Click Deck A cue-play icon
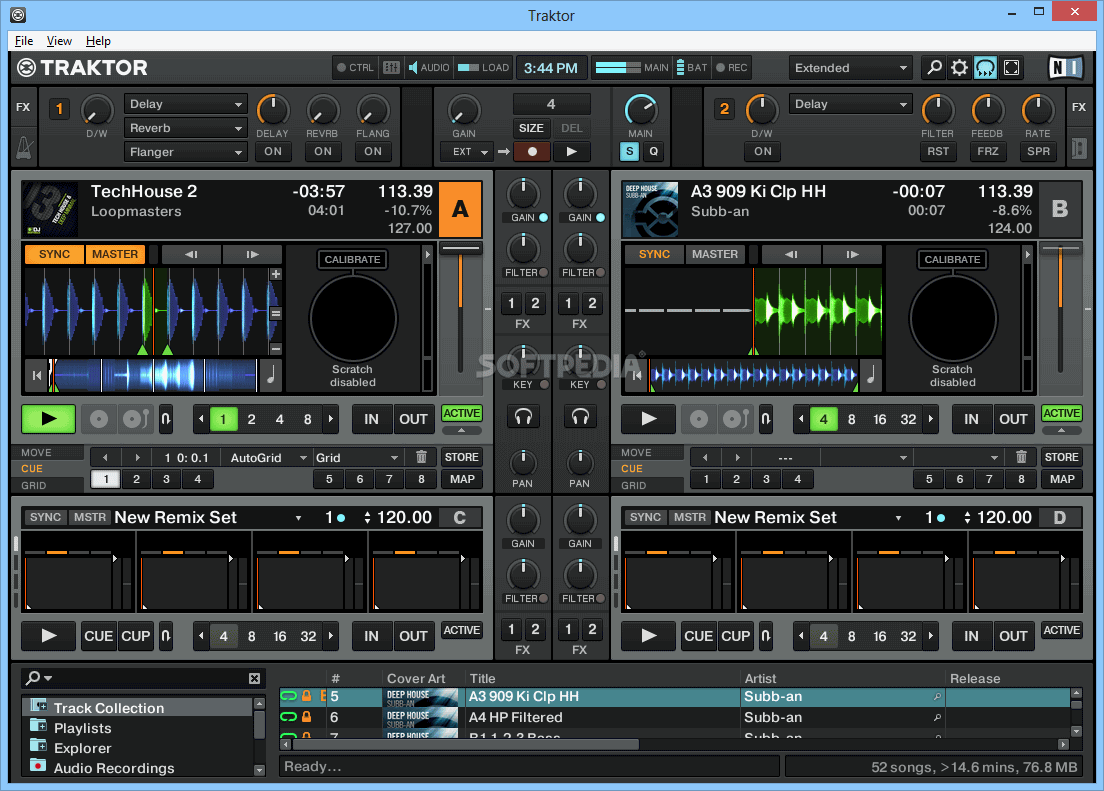1104x791 pixels. (x=135, y=419)
